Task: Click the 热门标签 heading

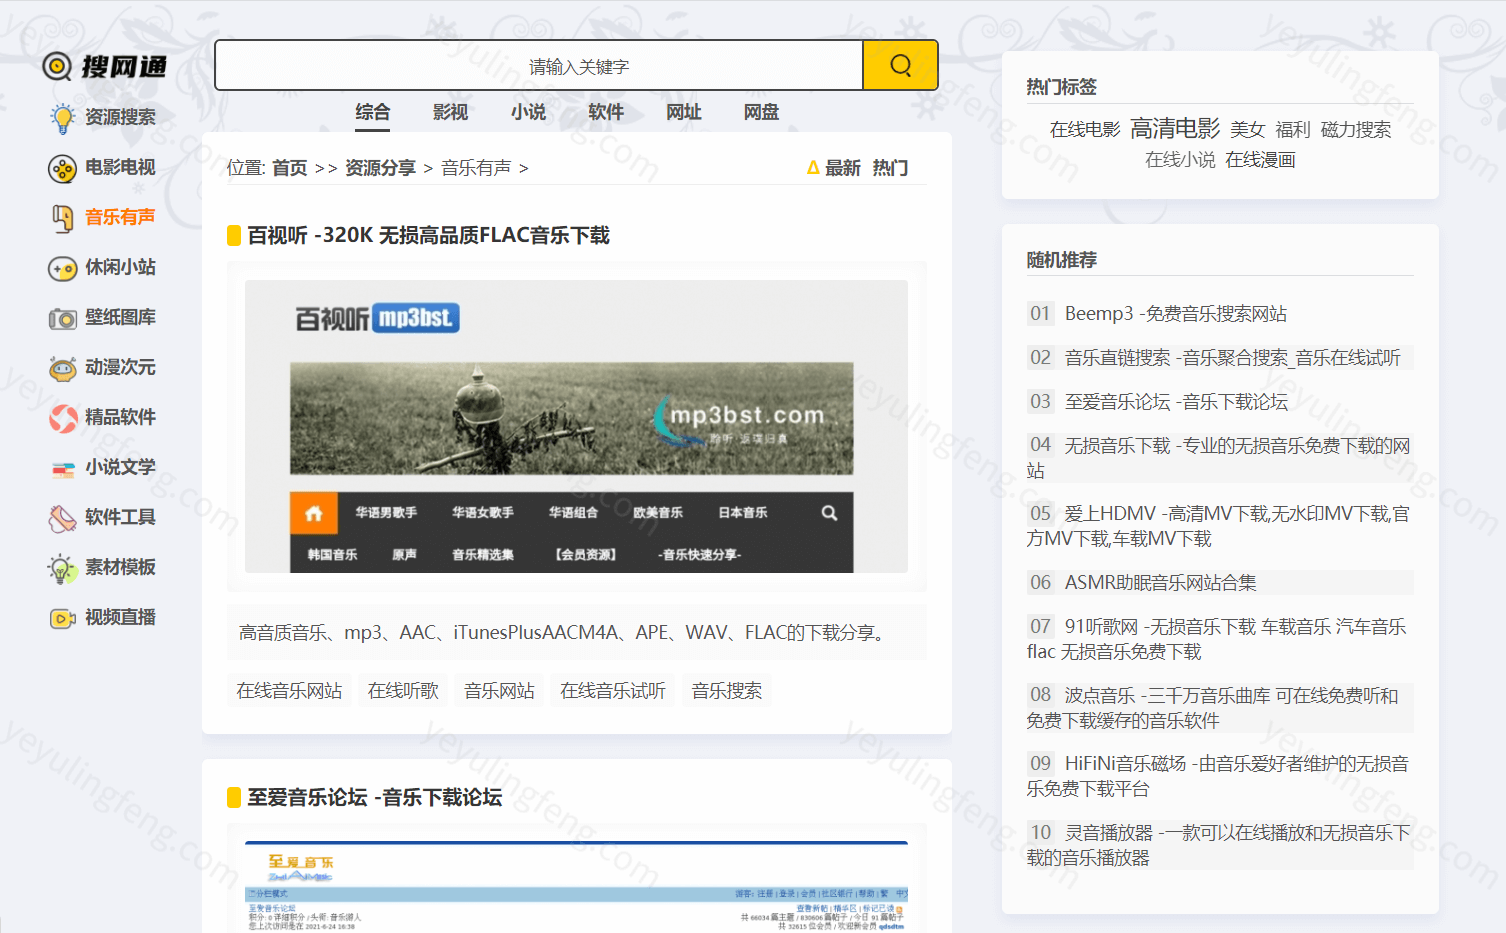Action: point(1062,87)
